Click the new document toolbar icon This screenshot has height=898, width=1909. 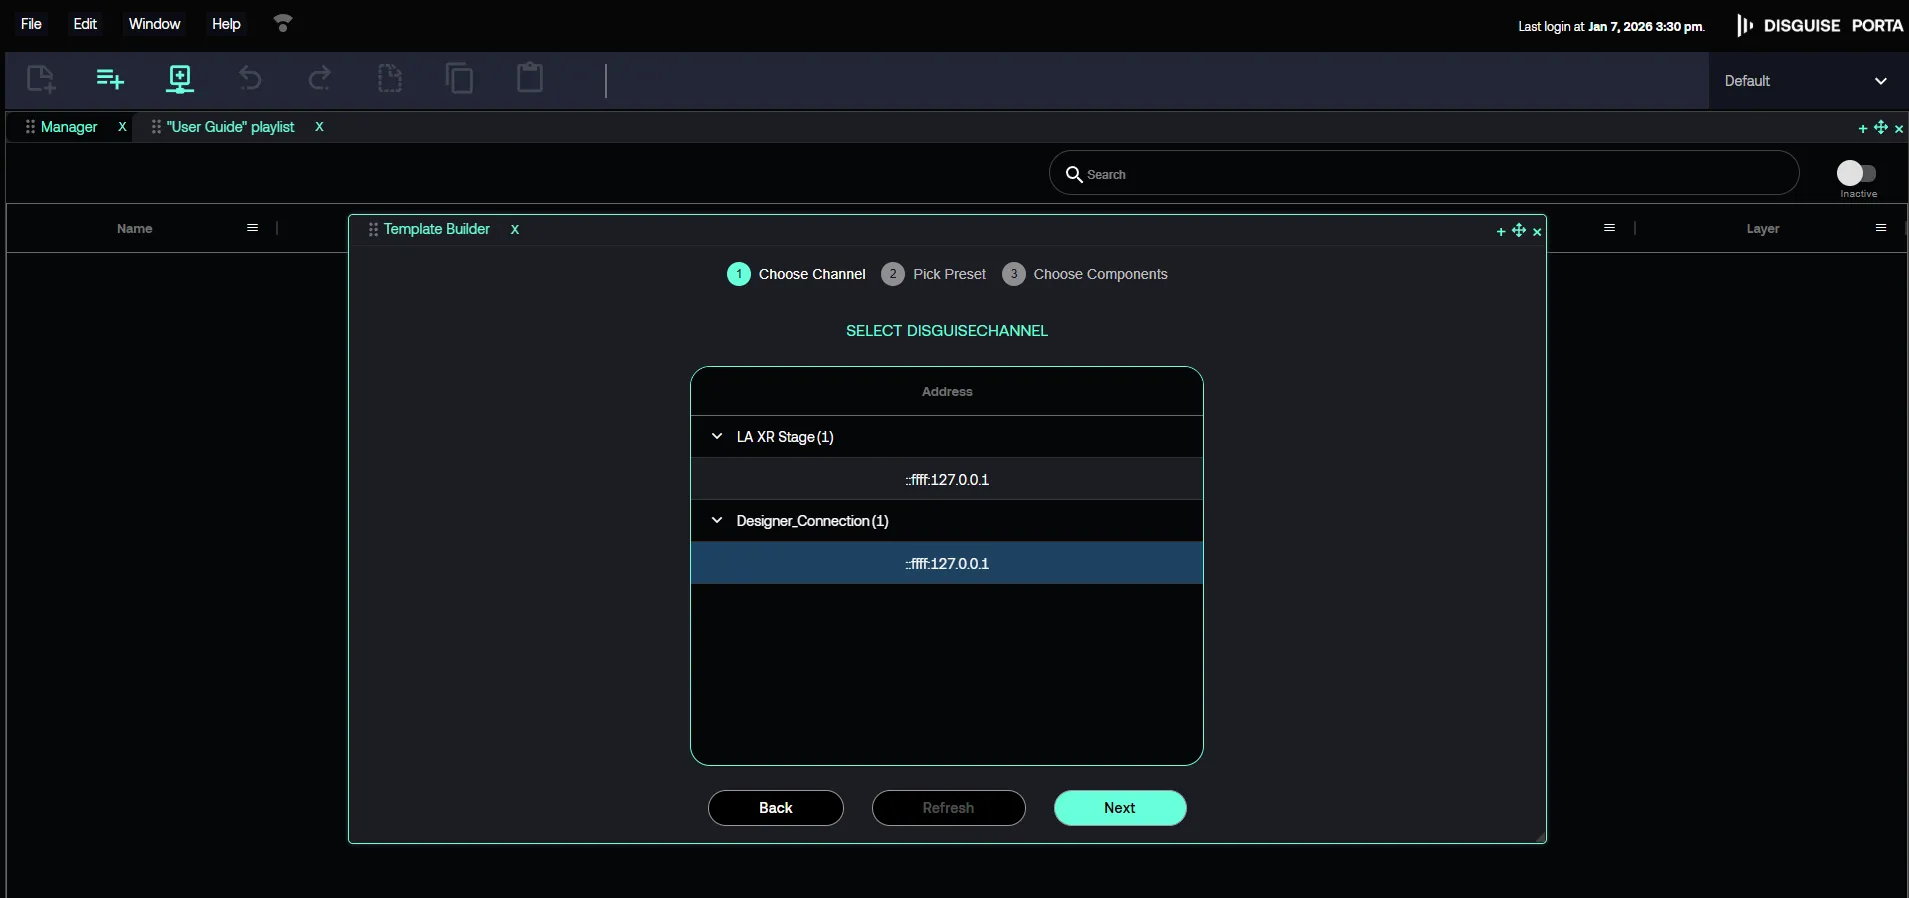41,79
